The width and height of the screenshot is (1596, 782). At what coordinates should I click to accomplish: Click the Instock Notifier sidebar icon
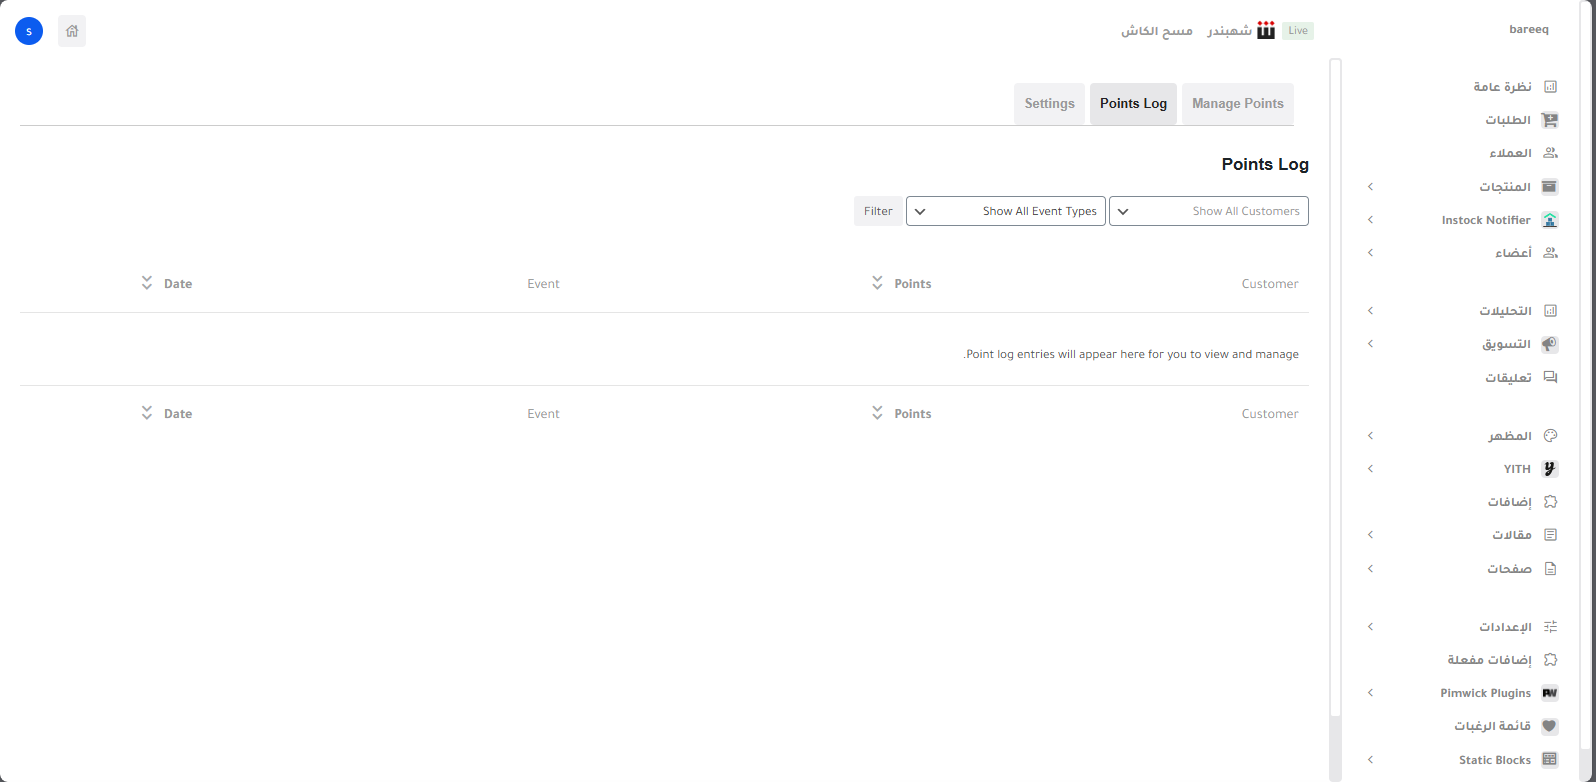1550,220
